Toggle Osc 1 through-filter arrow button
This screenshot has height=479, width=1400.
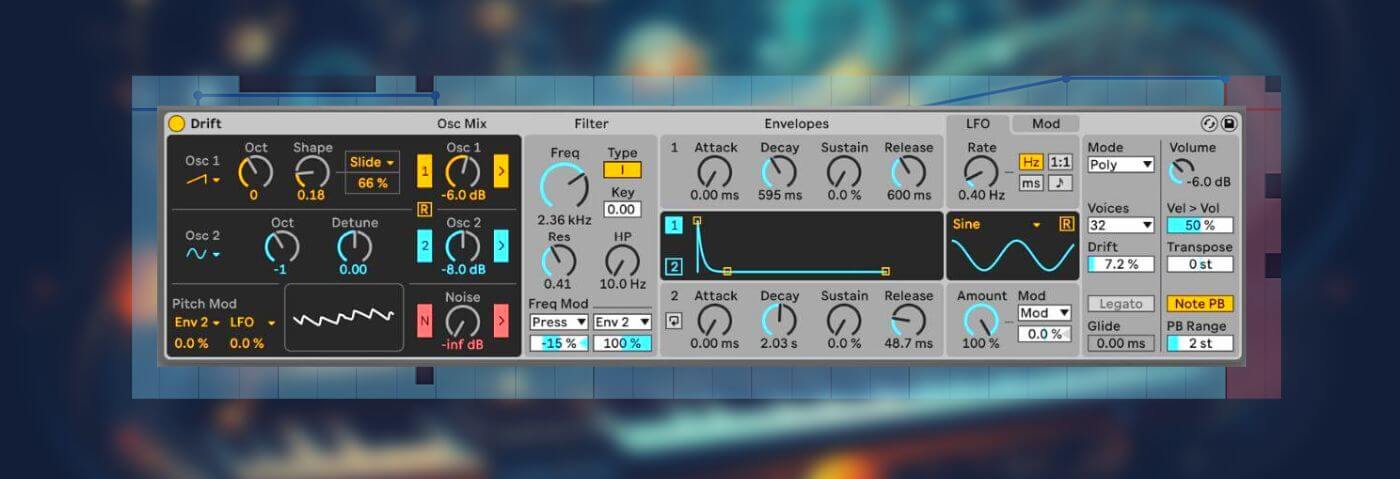[501, 172]
